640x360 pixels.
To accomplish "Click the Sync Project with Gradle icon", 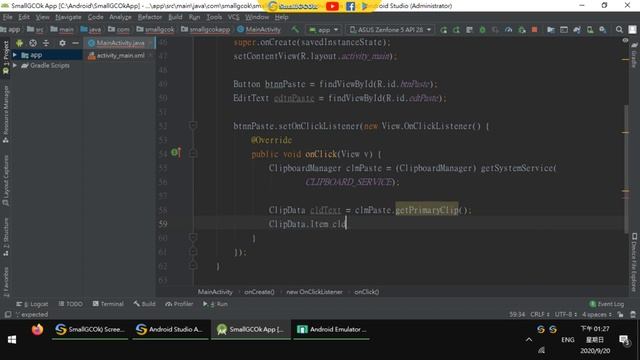I will pos(577,30).
